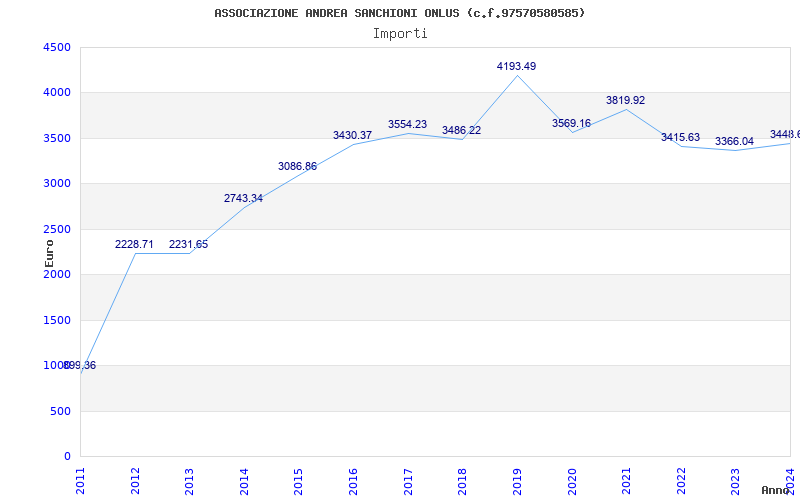Click the 3819.92 data label
The image size is (800, 500).
[x=626, y=101]
